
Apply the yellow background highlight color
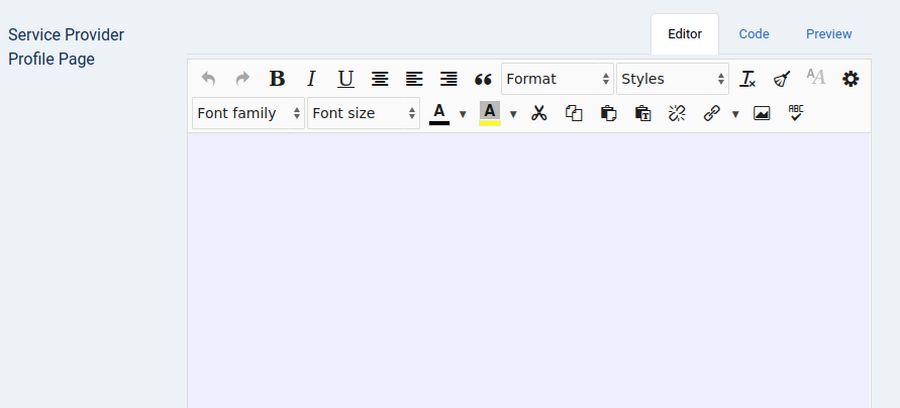(490, 113)
